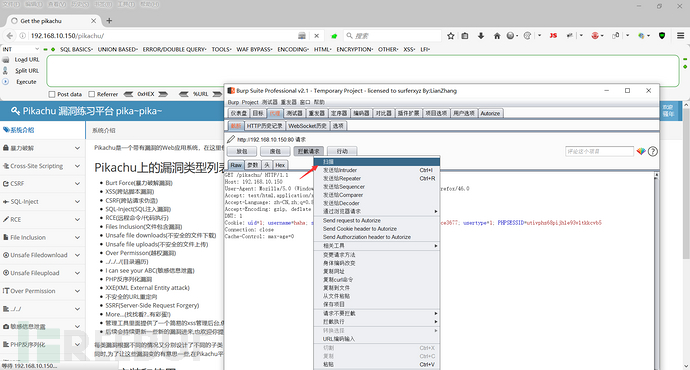Click the colorful highlight icon in Burp
This screenshot has width=690, height=370.
tap(641, 151)
